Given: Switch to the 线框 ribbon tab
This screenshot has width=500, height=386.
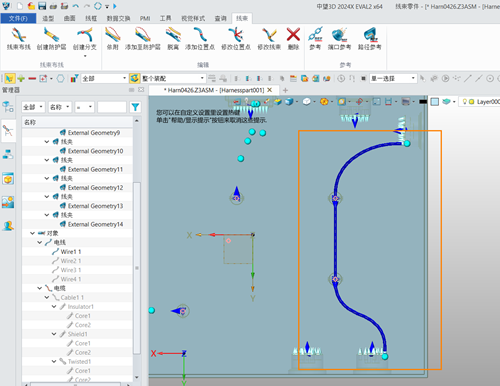Looking at the screenshot, I should (91, 18).
